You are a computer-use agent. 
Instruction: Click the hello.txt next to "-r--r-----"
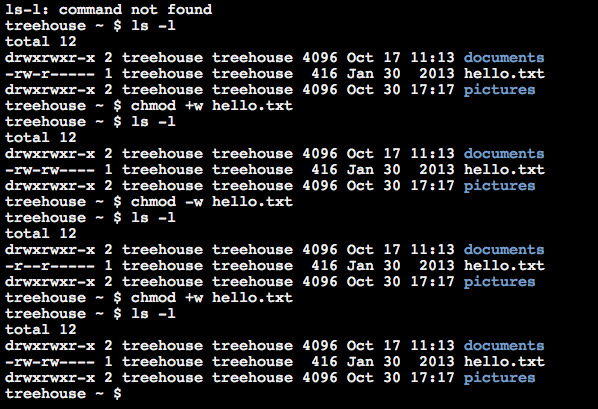[504, 266]
